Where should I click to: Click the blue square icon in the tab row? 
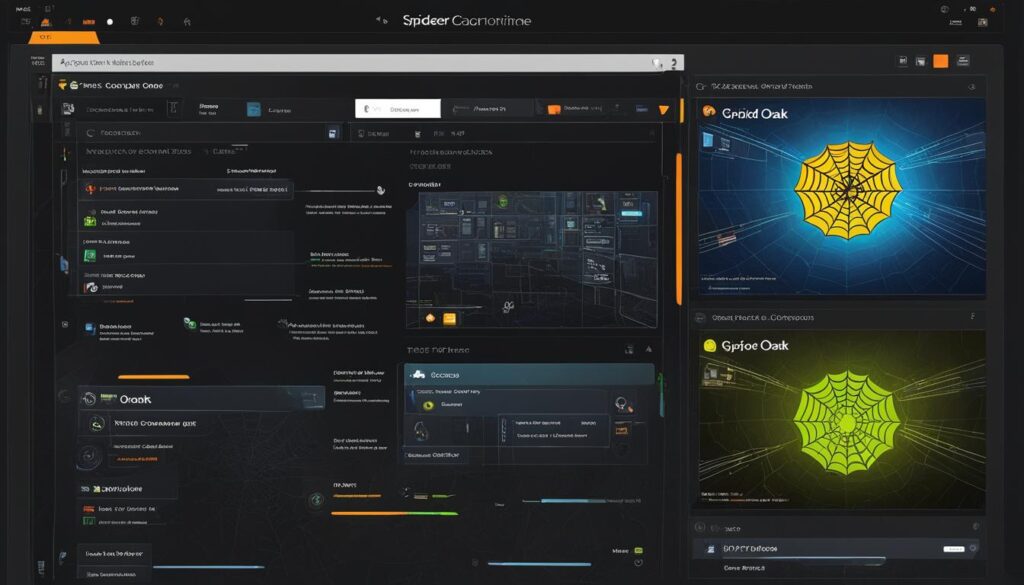(253, 110)
